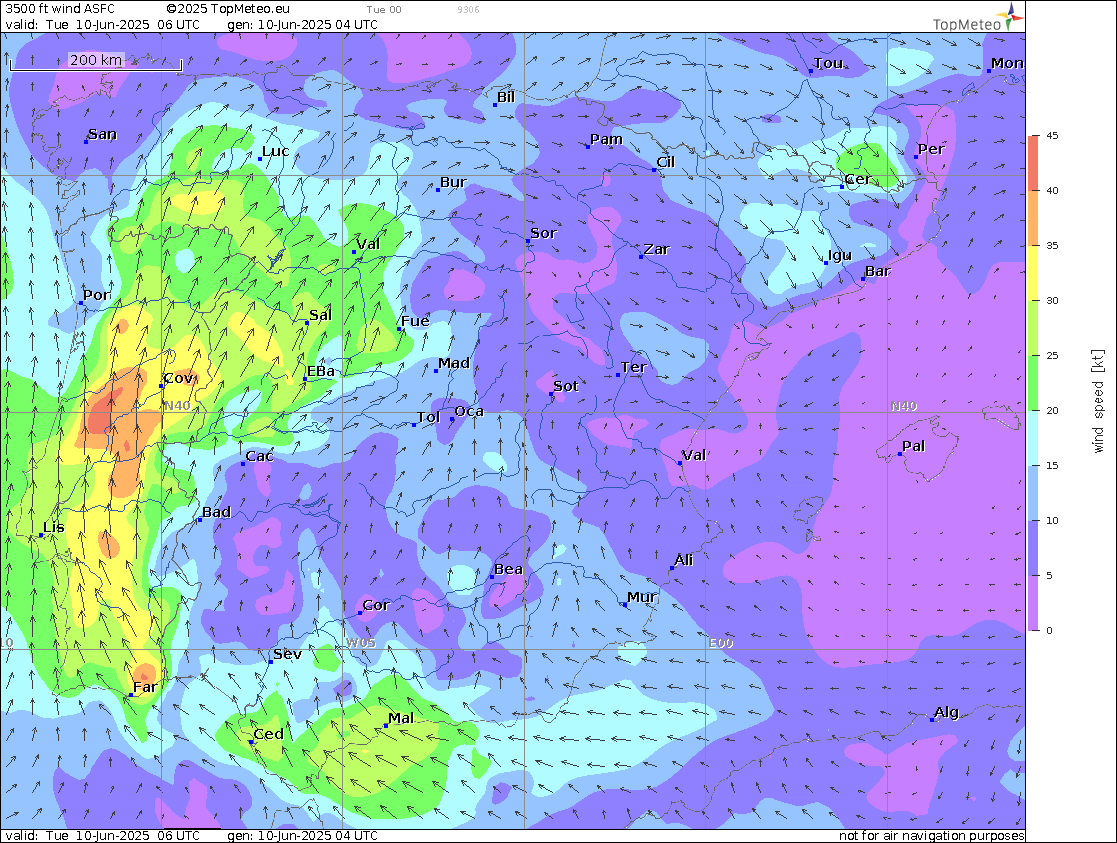Click the 'Por' city label

[97, 295]
